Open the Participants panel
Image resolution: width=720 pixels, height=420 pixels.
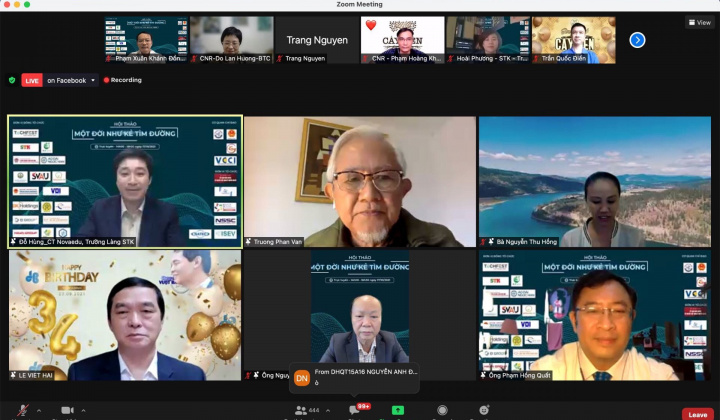[300, 411]
